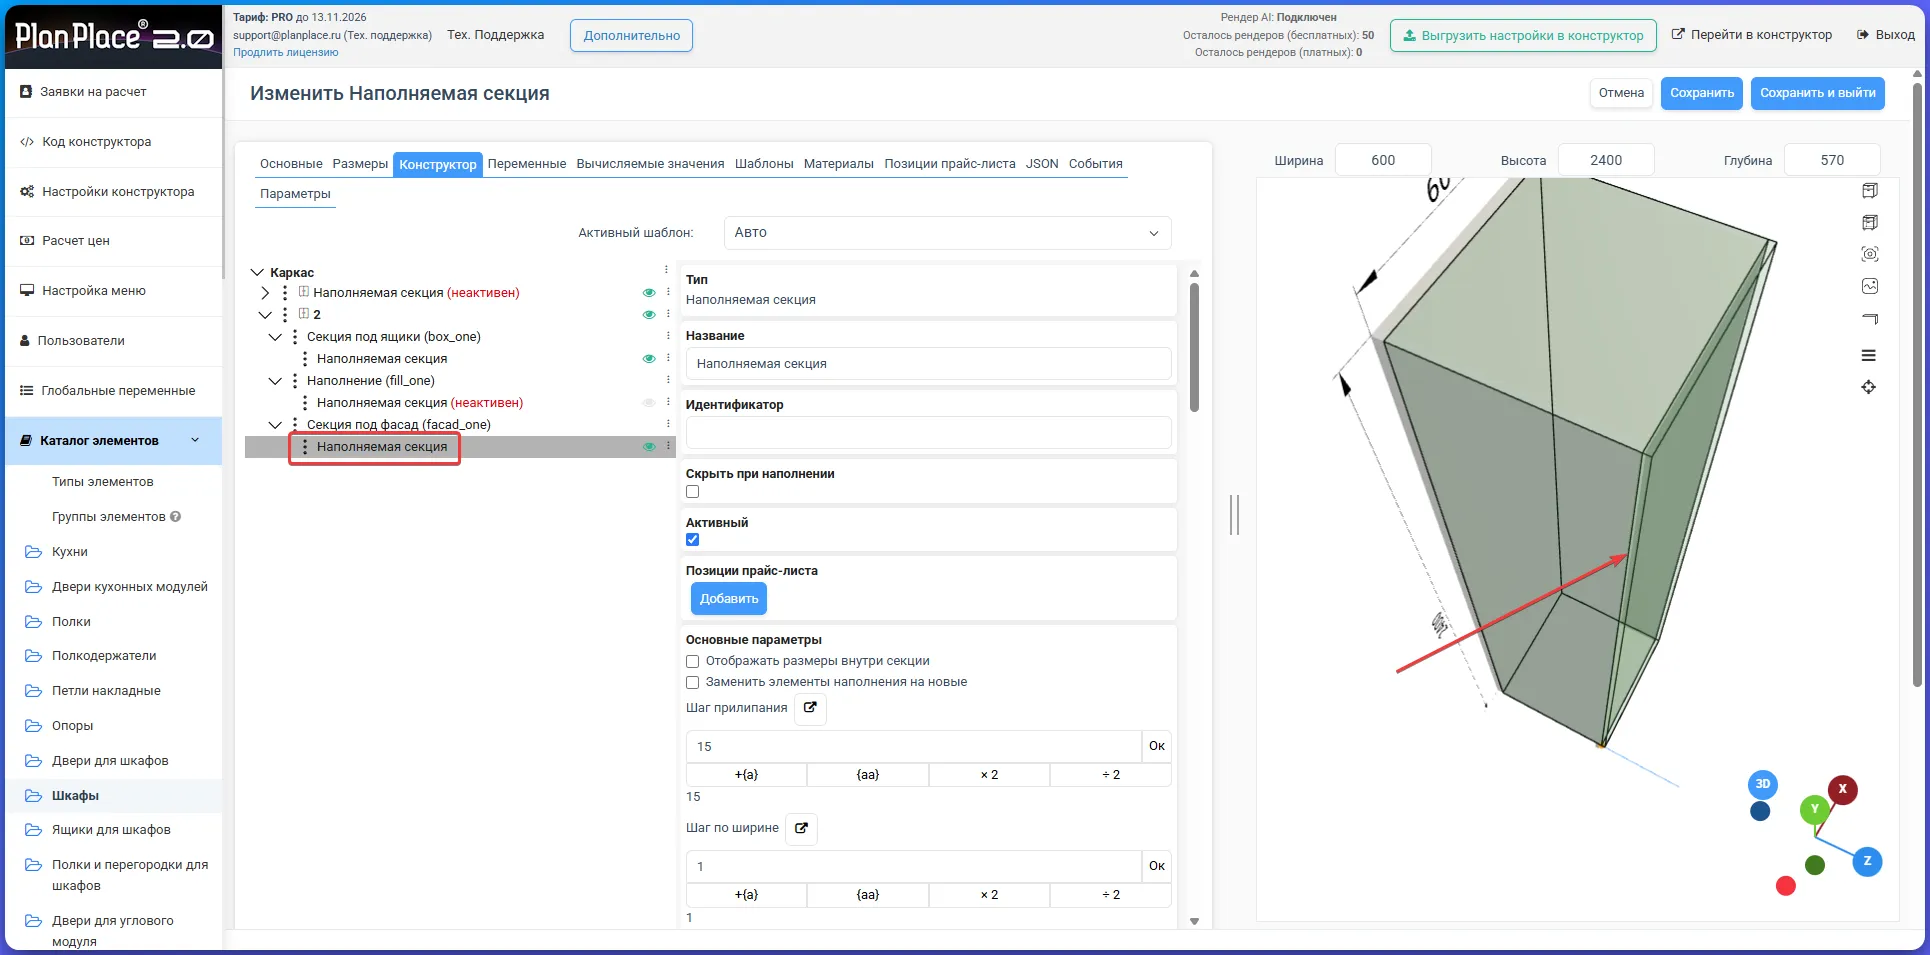Open external editor icon next to Шаг прилипания

810,708
